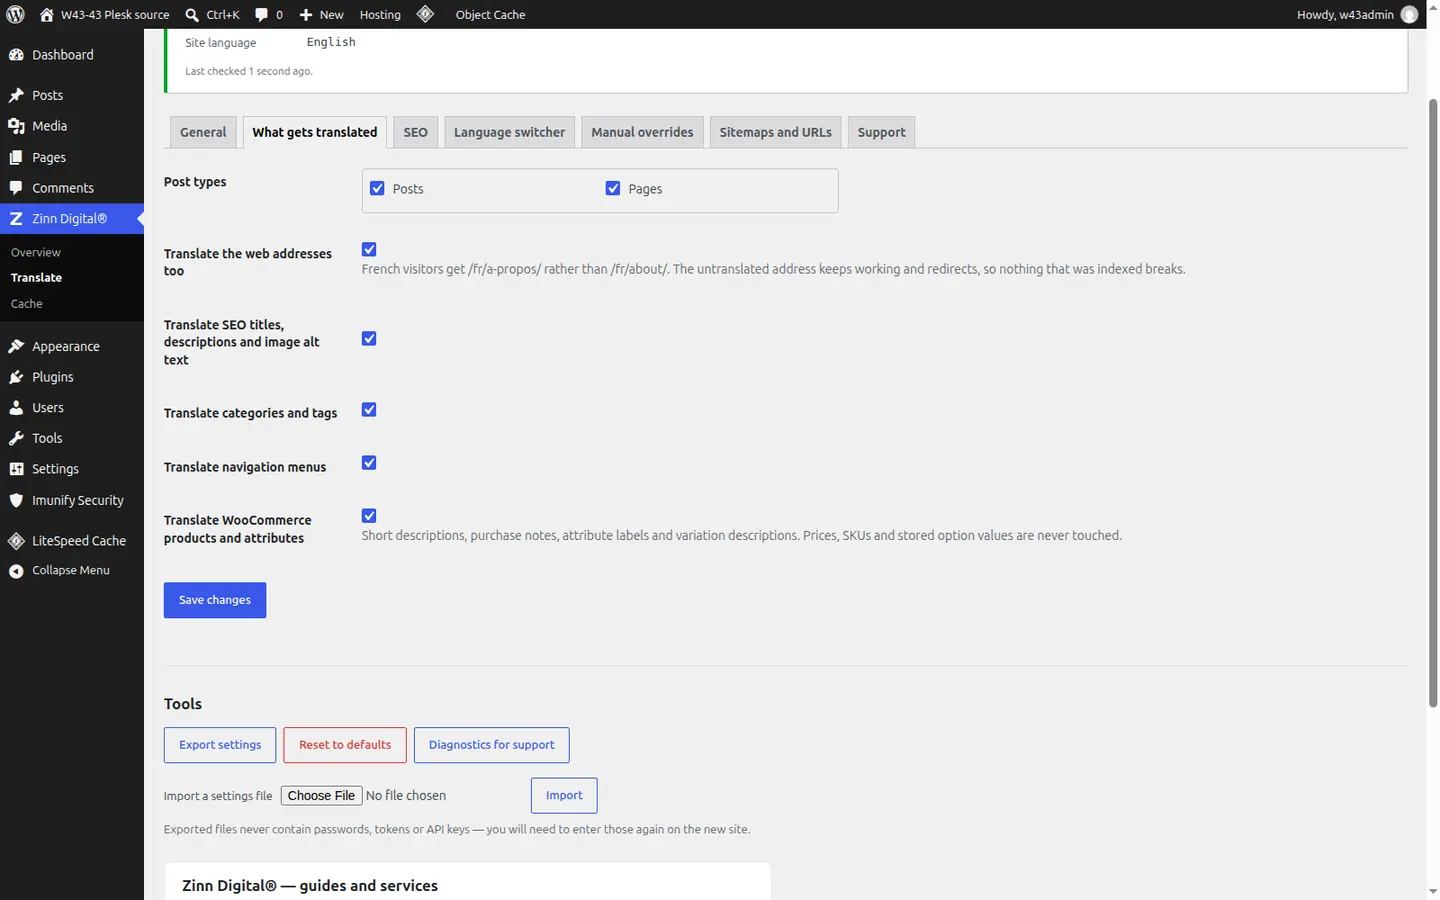The height and width of the screenshot is (900, 1440).
Task: Go to Posts pushpin menu
Action: coord(16,95)
